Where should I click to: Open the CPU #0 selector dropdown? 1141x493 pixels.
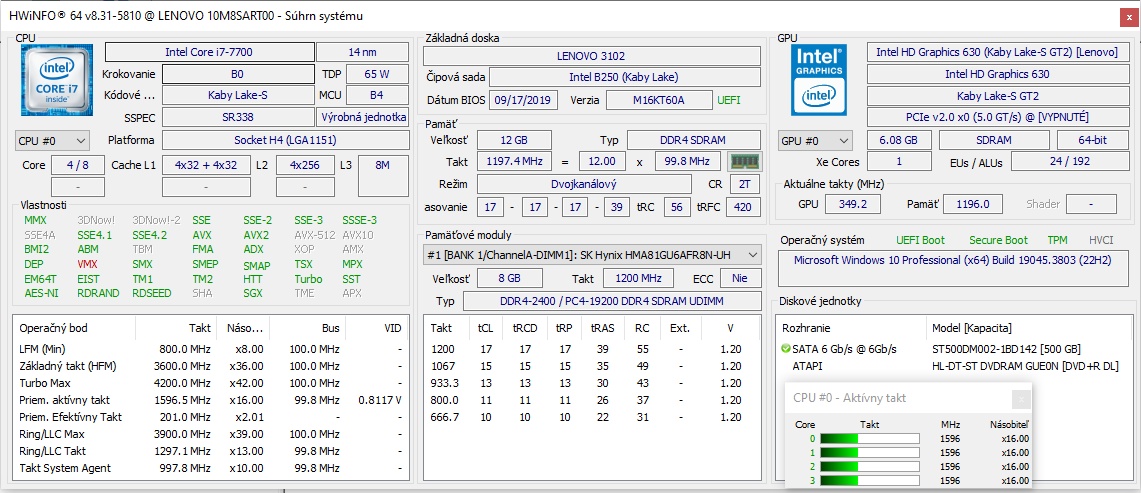coord(52,140)
